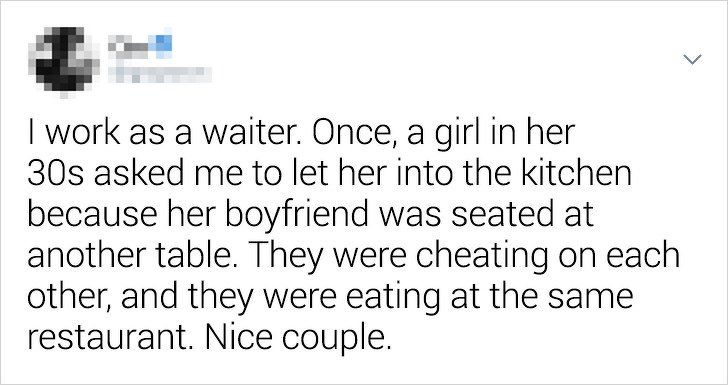Screen dimensions: 728x385
Task: Click the word "because" starting third line
Action: click(92, 215)
